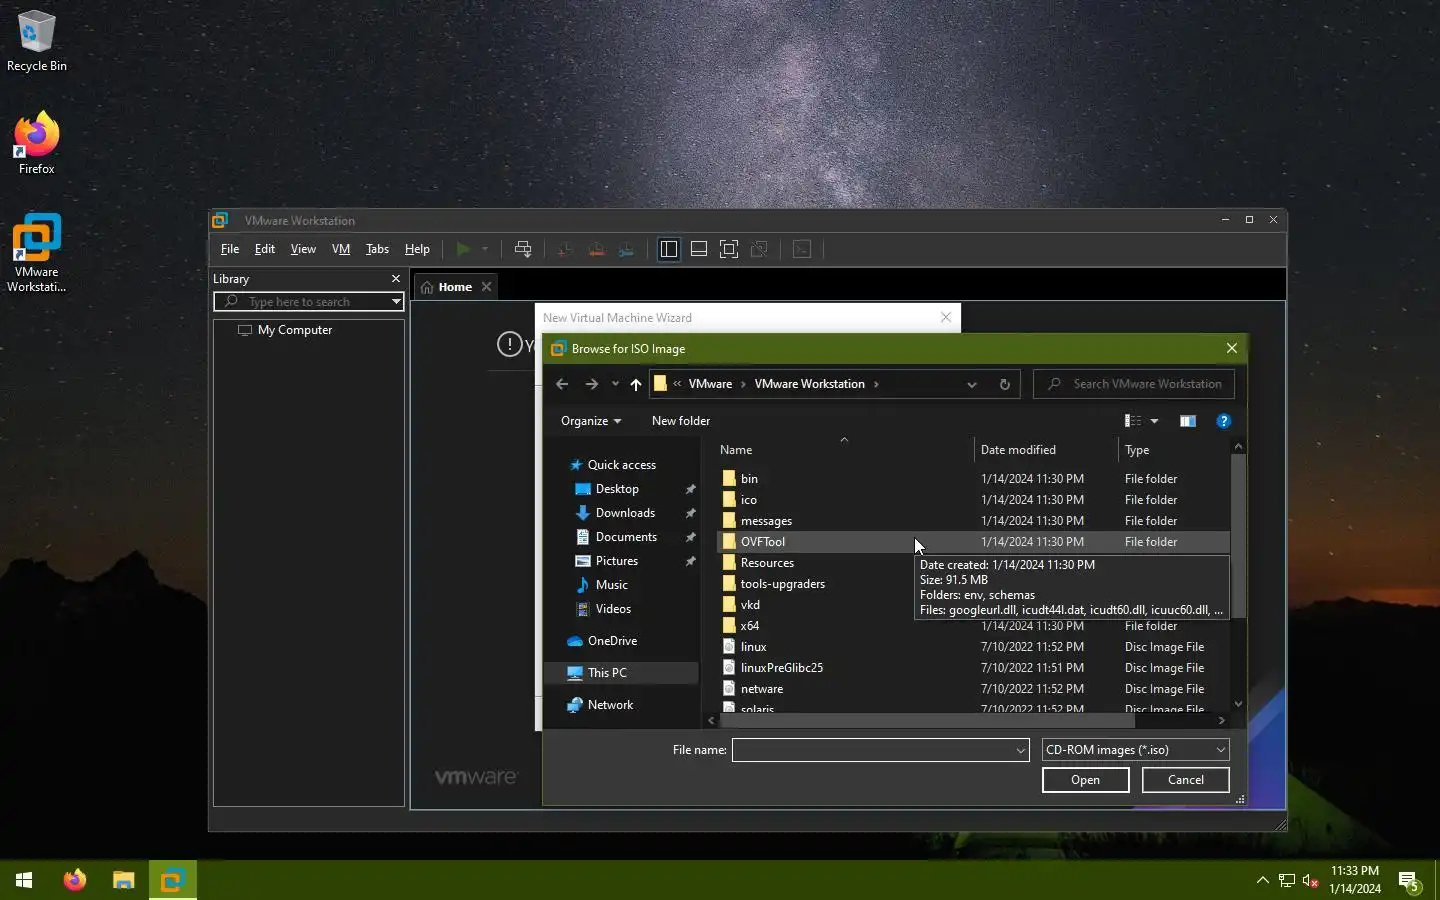Click the send Ctrl+Alt+Del toolbar icon
This screenshot has height=900, width=1440.
523,249
